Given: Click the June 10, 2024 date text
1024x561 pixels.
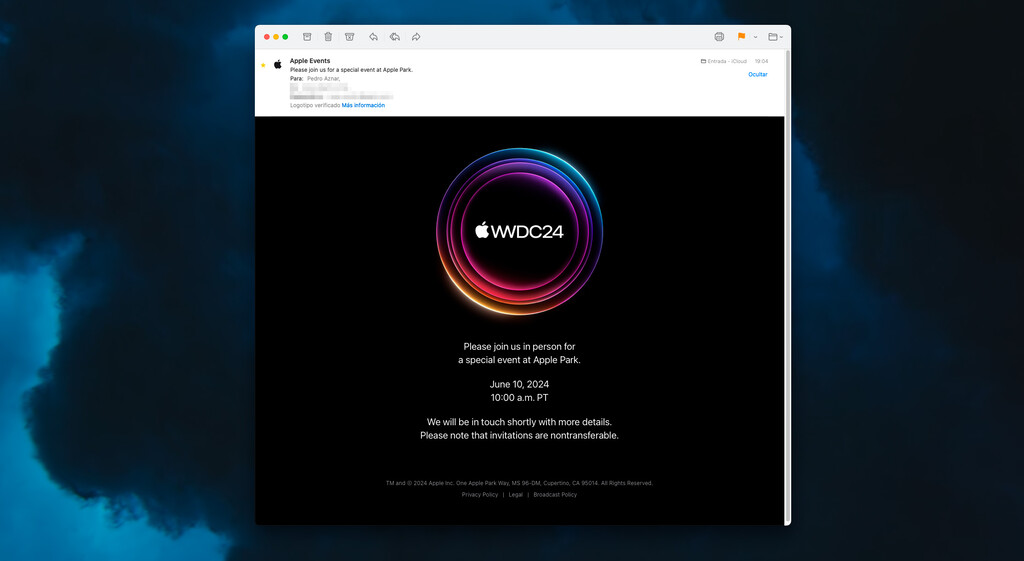Looking at the screenshot, I should (x=519, y=384).
